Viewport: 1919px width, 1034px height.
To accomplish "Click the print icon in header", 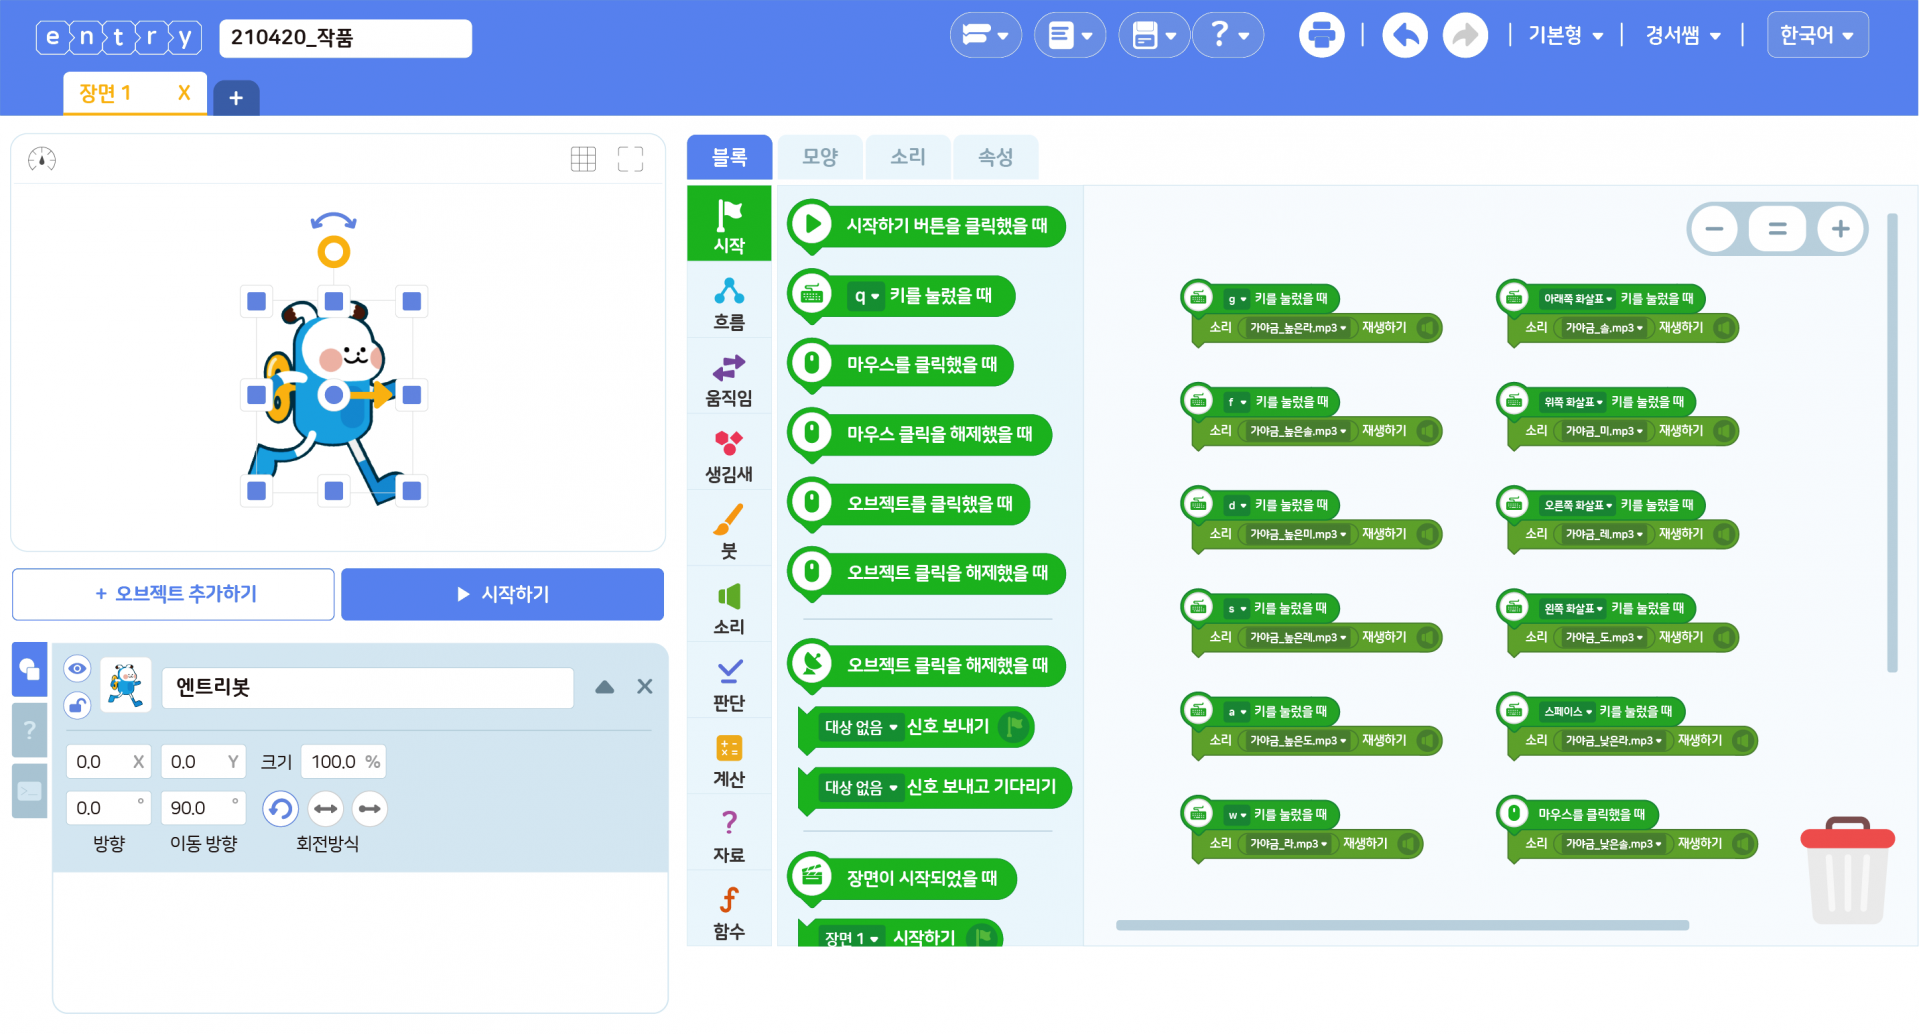I will coord(1321,36).
